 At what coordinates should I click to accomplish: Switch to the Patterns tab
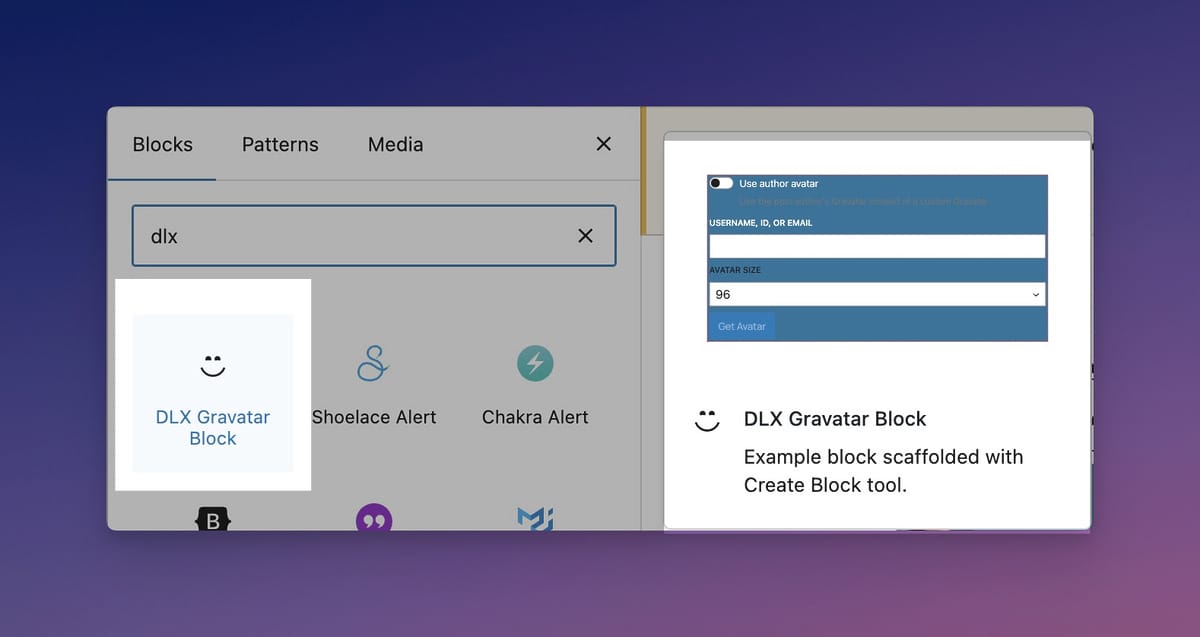click(280, 144)
